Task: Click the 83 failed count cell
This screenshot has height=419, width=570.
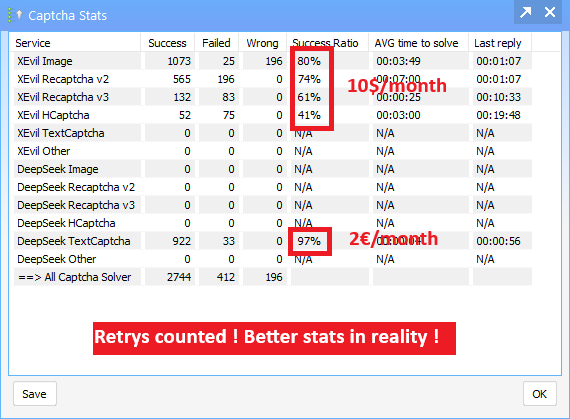Action: pos(219,97)
